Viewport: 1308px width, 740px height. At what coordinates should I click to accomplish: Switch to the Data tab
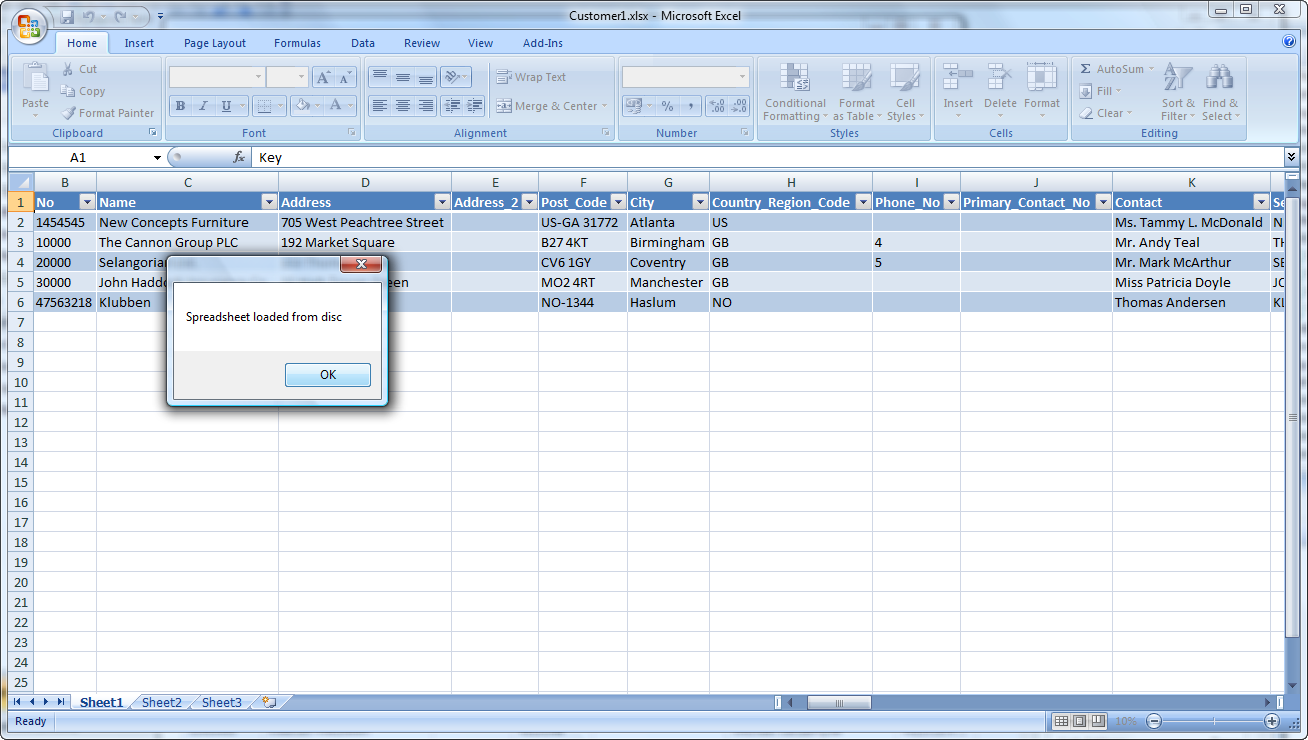pyautogui.click(x=363, y=43)
